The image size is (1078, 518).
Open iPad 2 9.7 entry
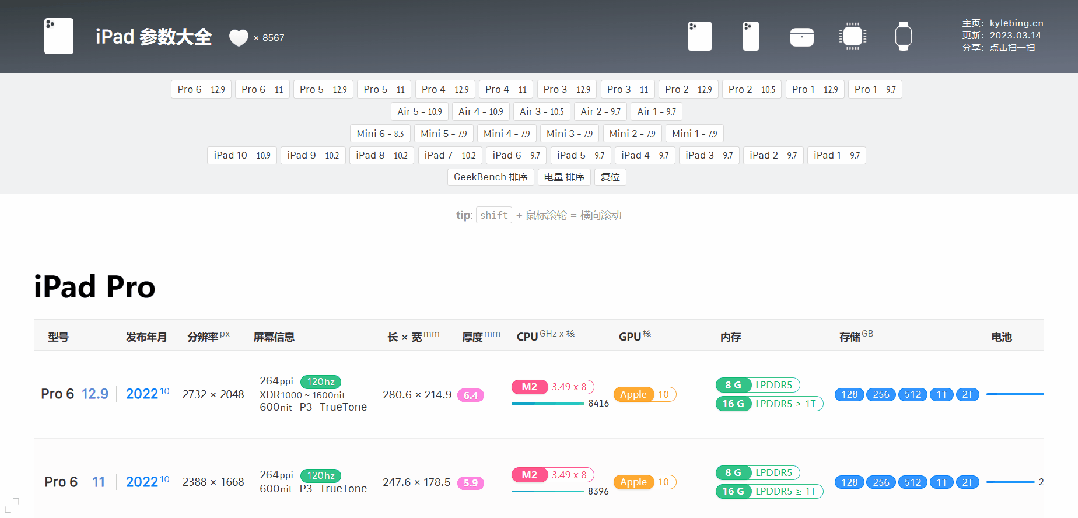pyautogui.click(x=773, y=155)
